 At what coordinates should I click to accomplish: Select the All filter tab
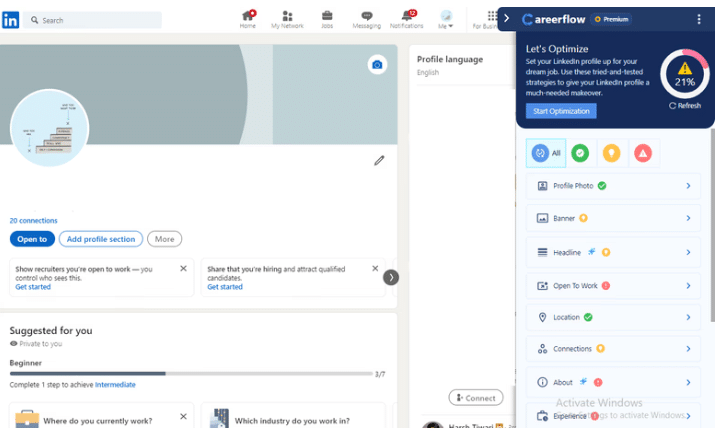pos(546,153)
